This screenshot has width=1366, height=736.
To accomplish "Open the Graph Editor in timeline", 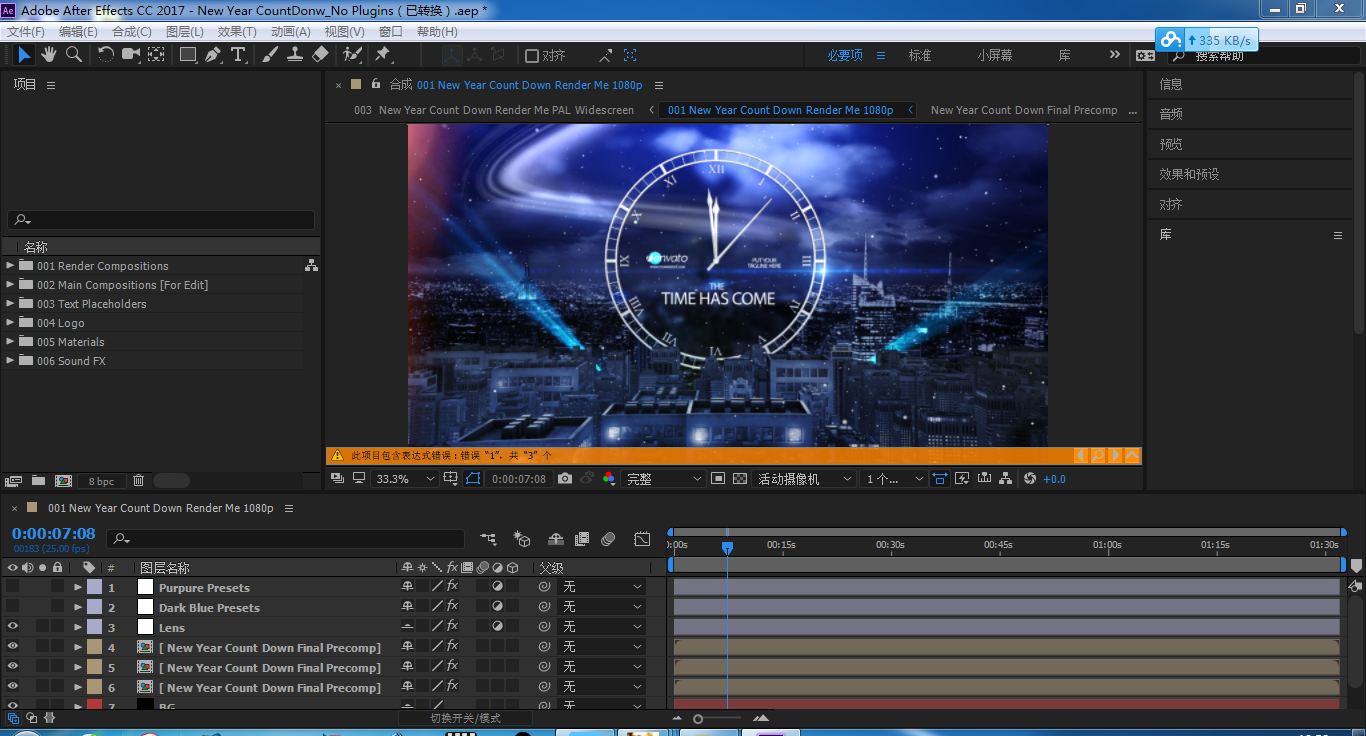I will tap(642, 539).
